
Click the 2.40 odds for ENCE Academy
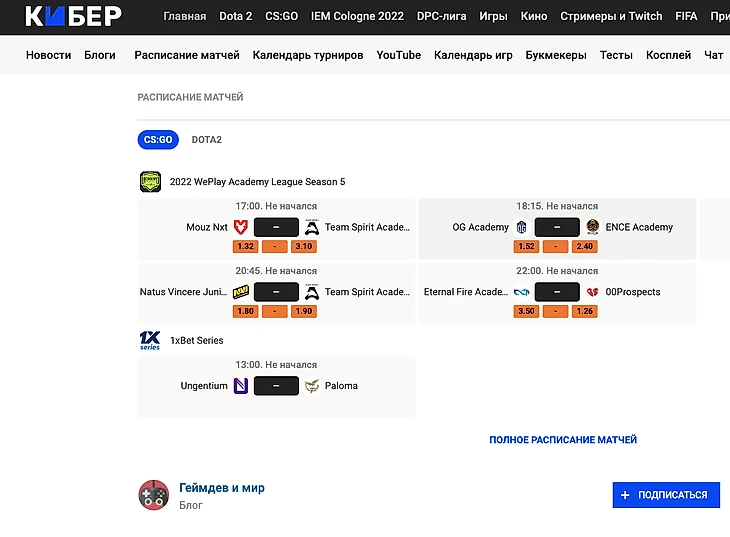coord(585,246)
